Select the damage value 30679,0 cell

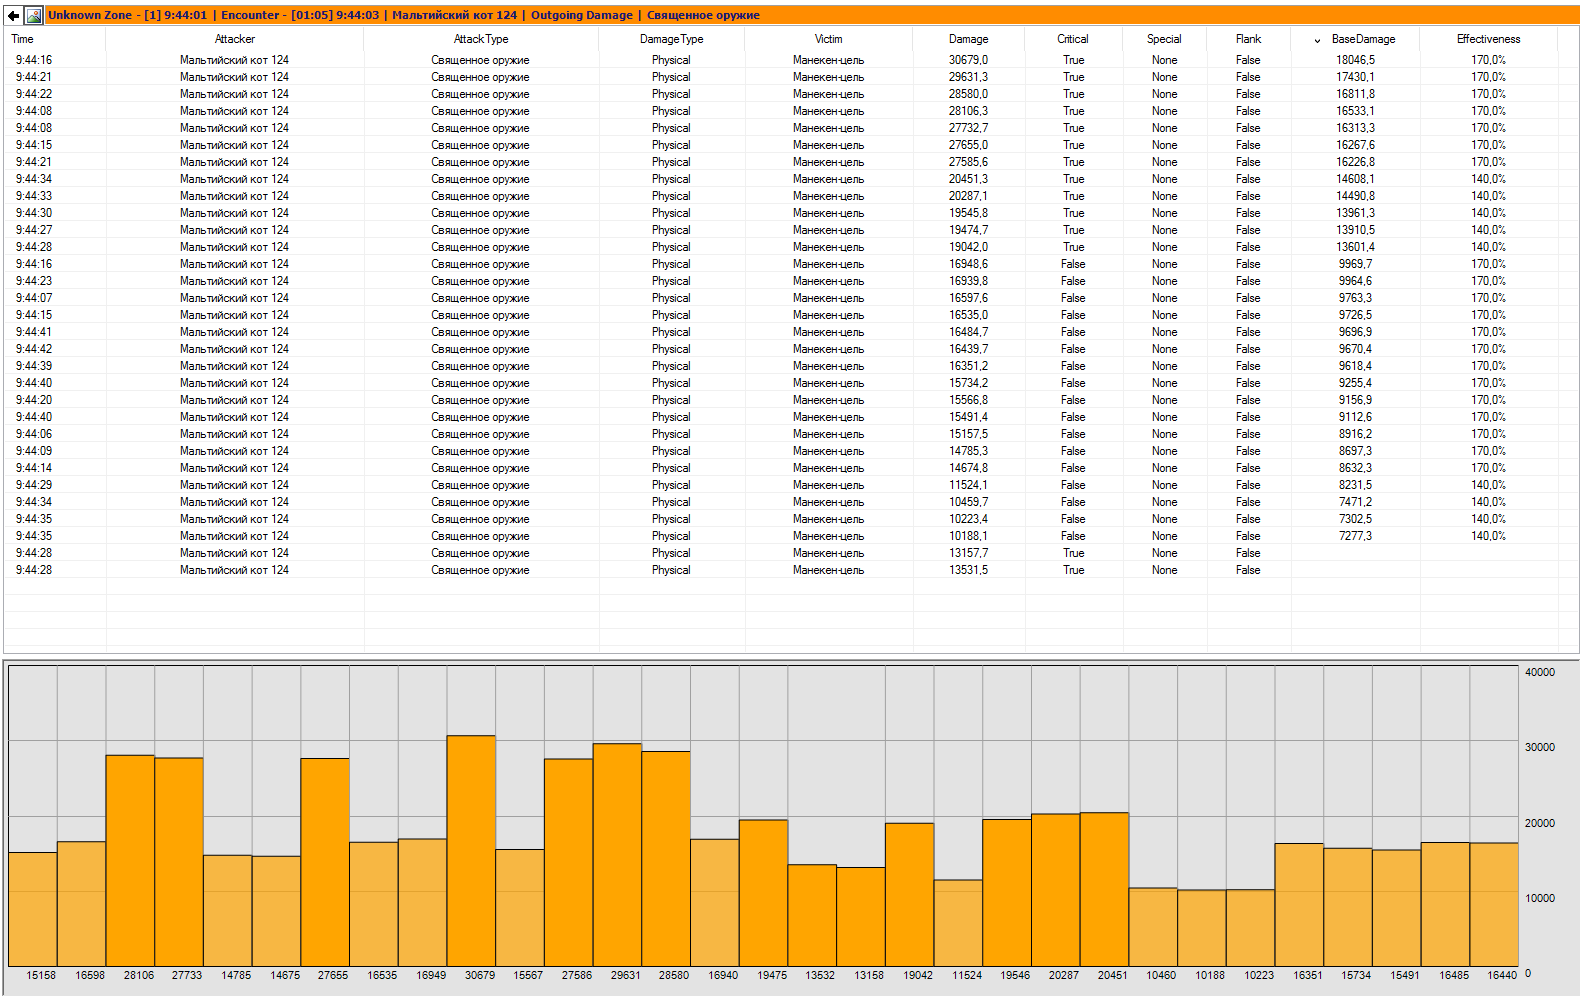[968, 60]
